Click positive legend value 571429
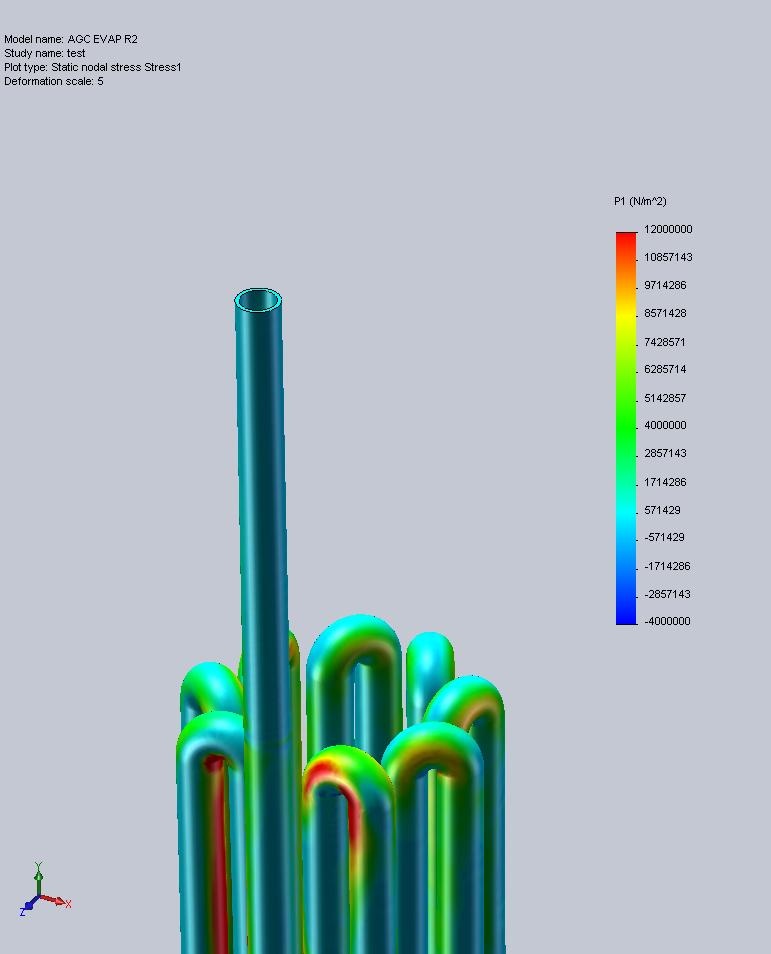 click(x=662, y=510)
